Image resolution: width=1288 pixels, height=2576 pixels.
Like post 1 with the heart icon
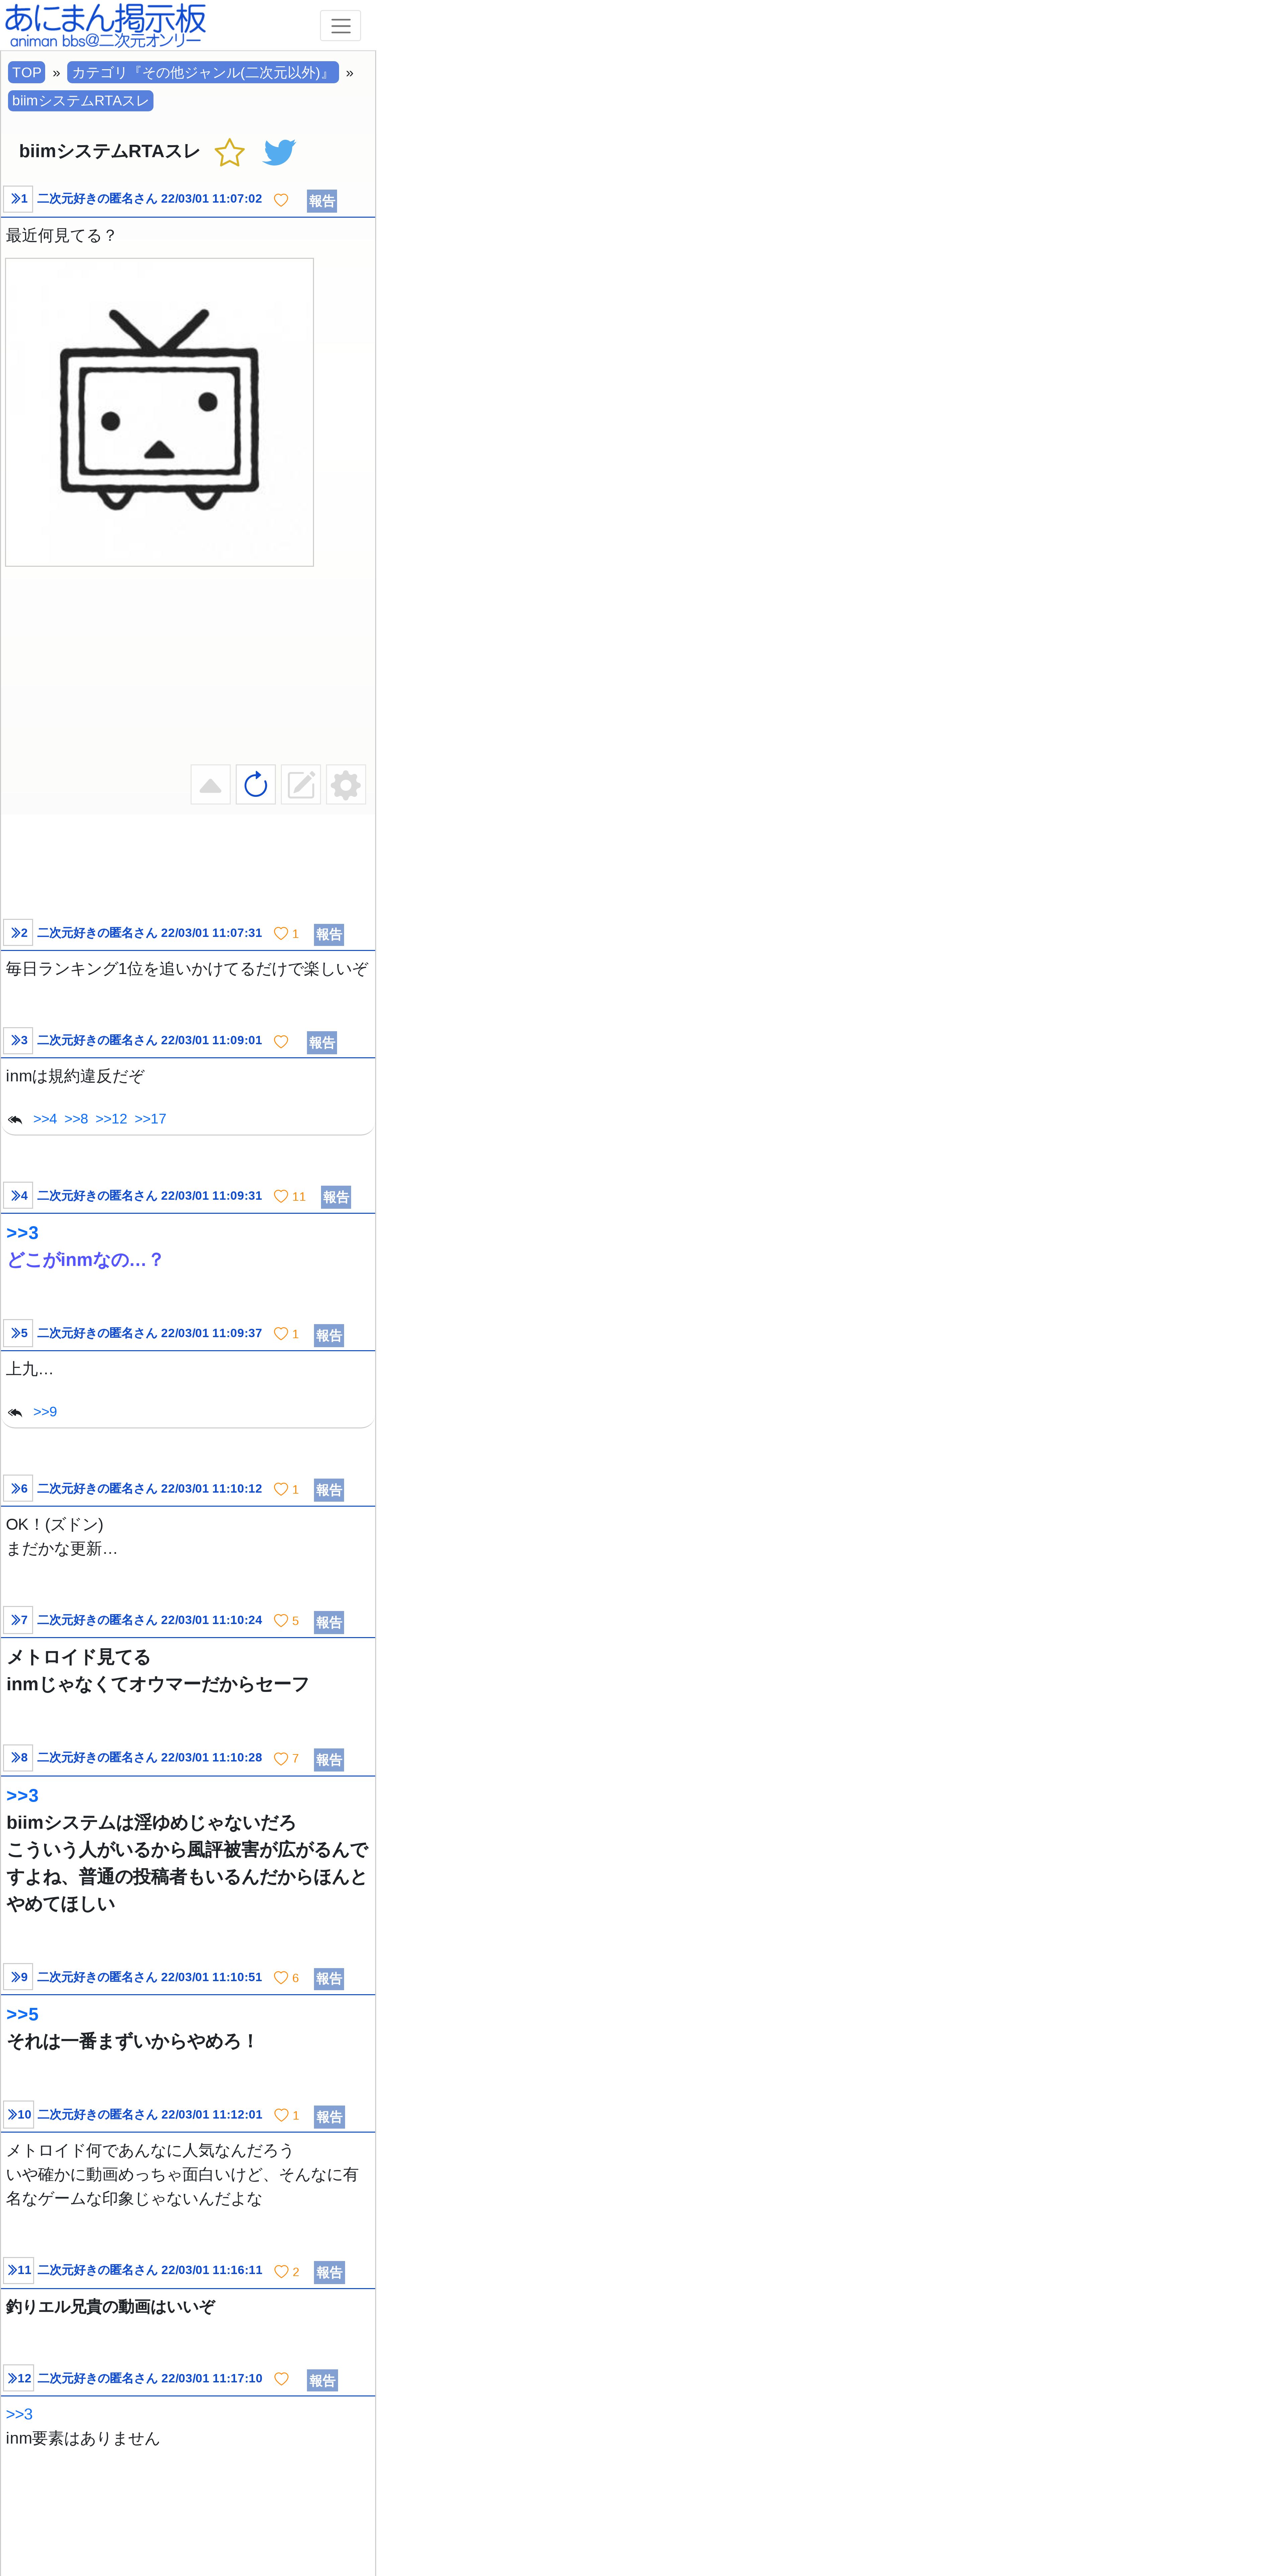click(281, 200)
